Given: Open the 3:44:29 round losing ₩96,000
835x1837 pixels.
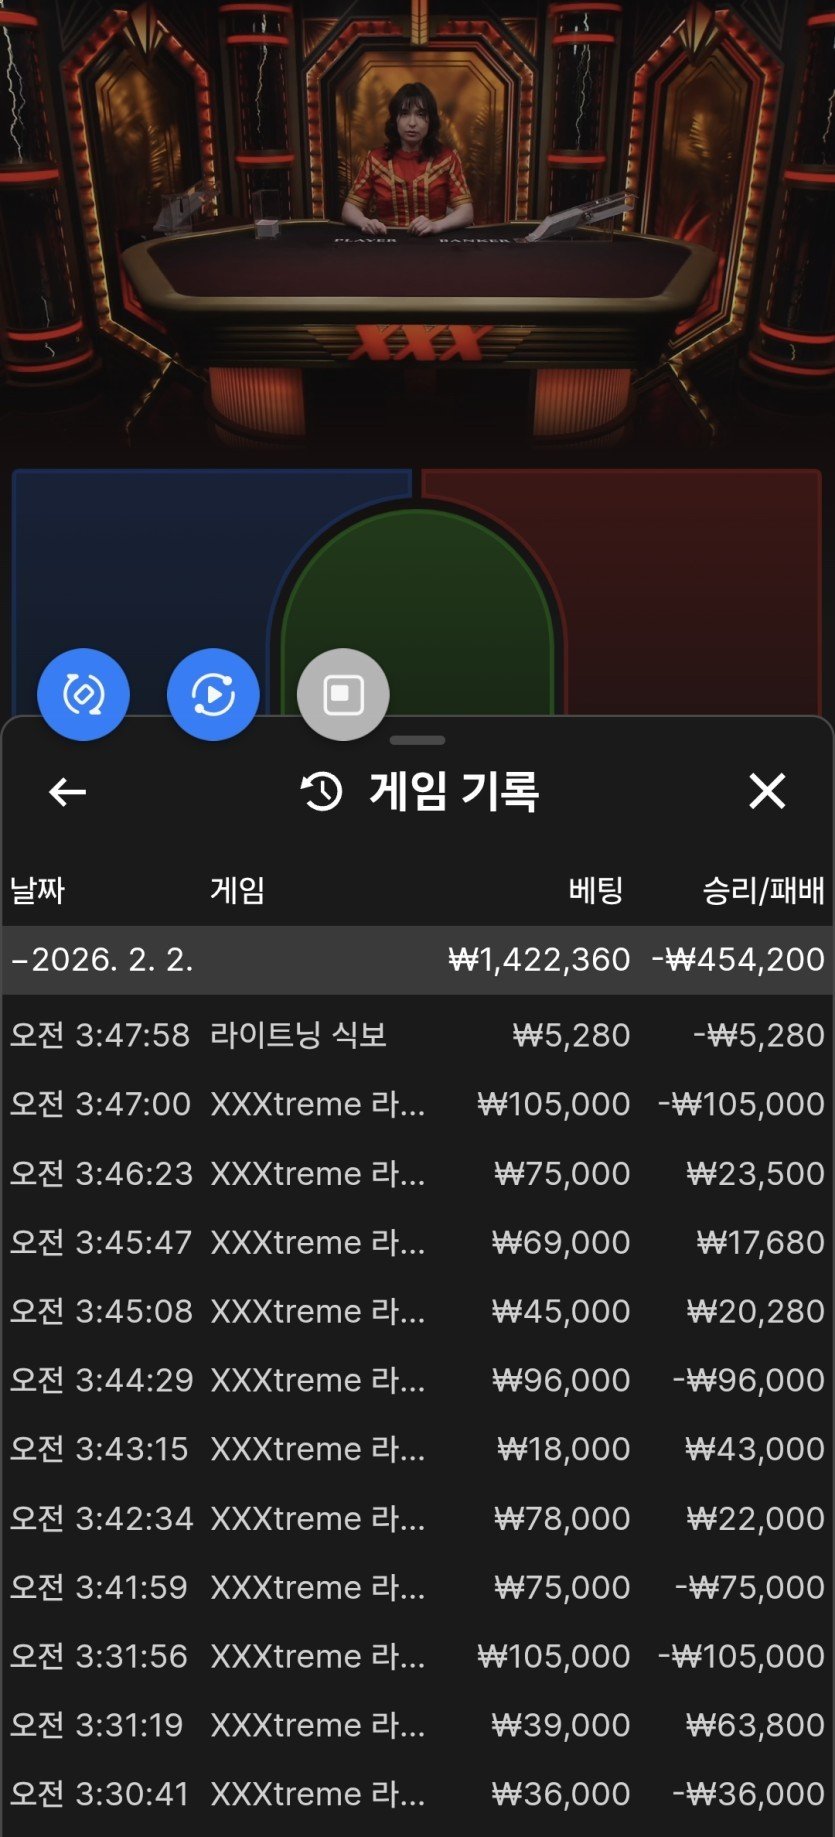Looking at the screenshot, I should (417, 1380).
